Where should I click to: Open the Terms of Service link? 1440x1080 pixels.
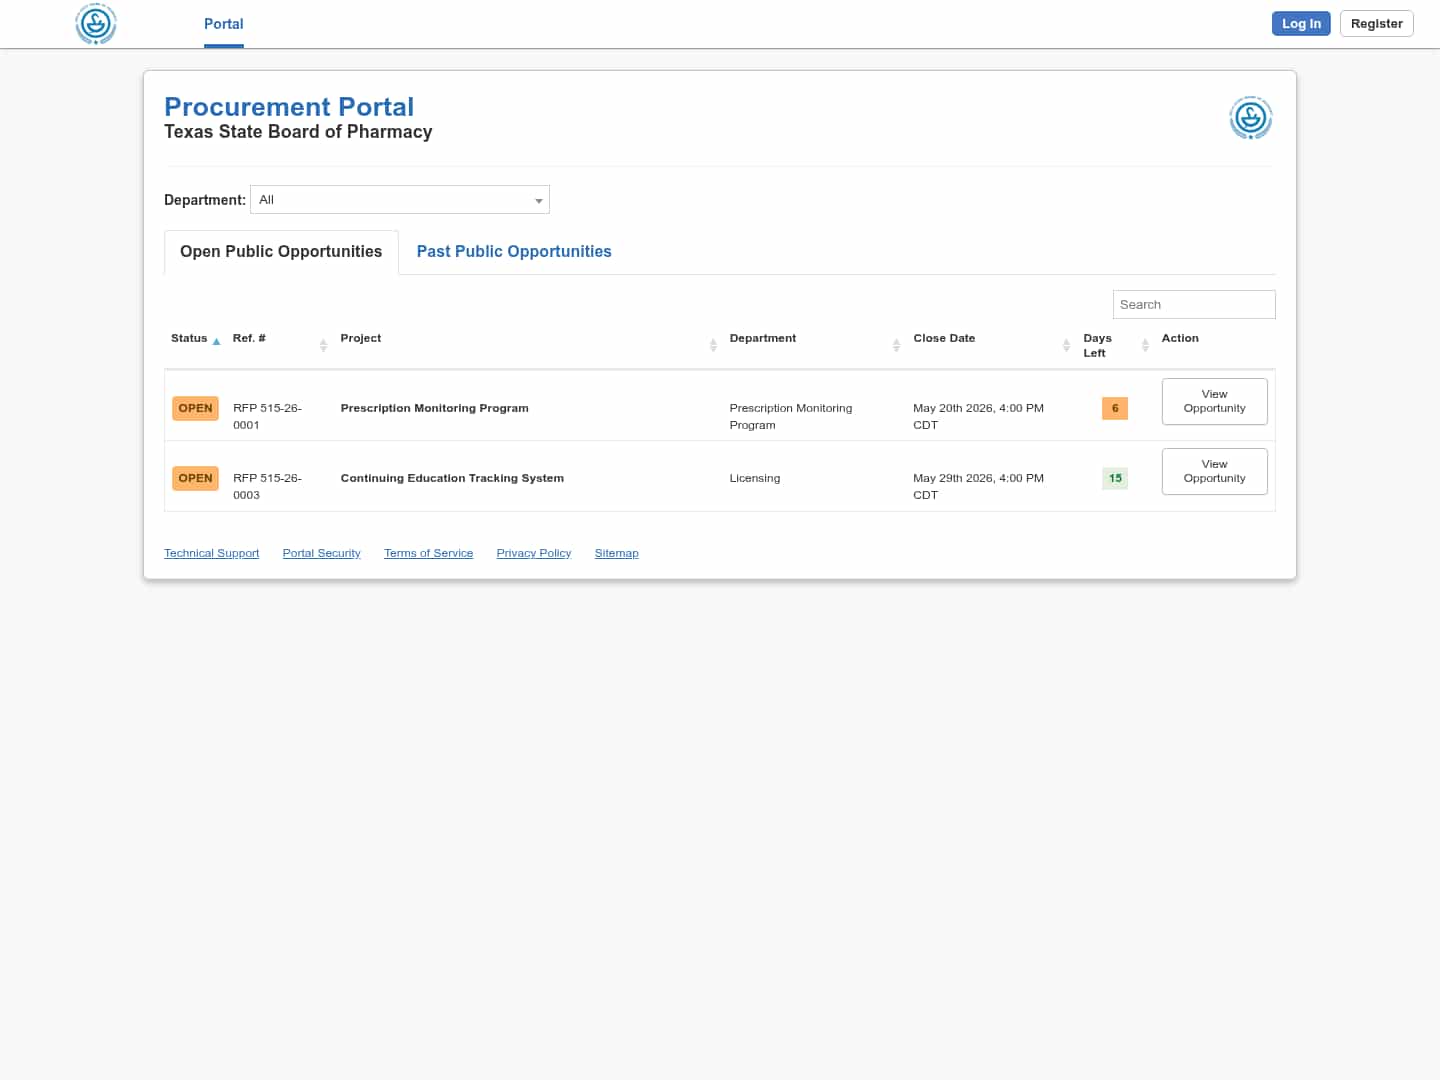point(428,553)
